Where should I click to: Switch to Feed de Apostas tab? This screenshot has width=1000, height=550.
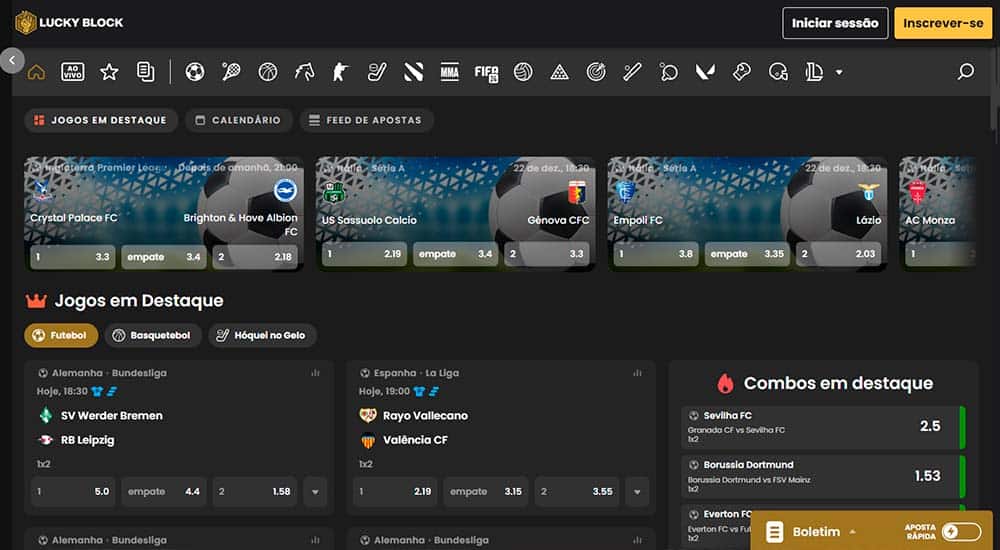(x=366, y=120)
